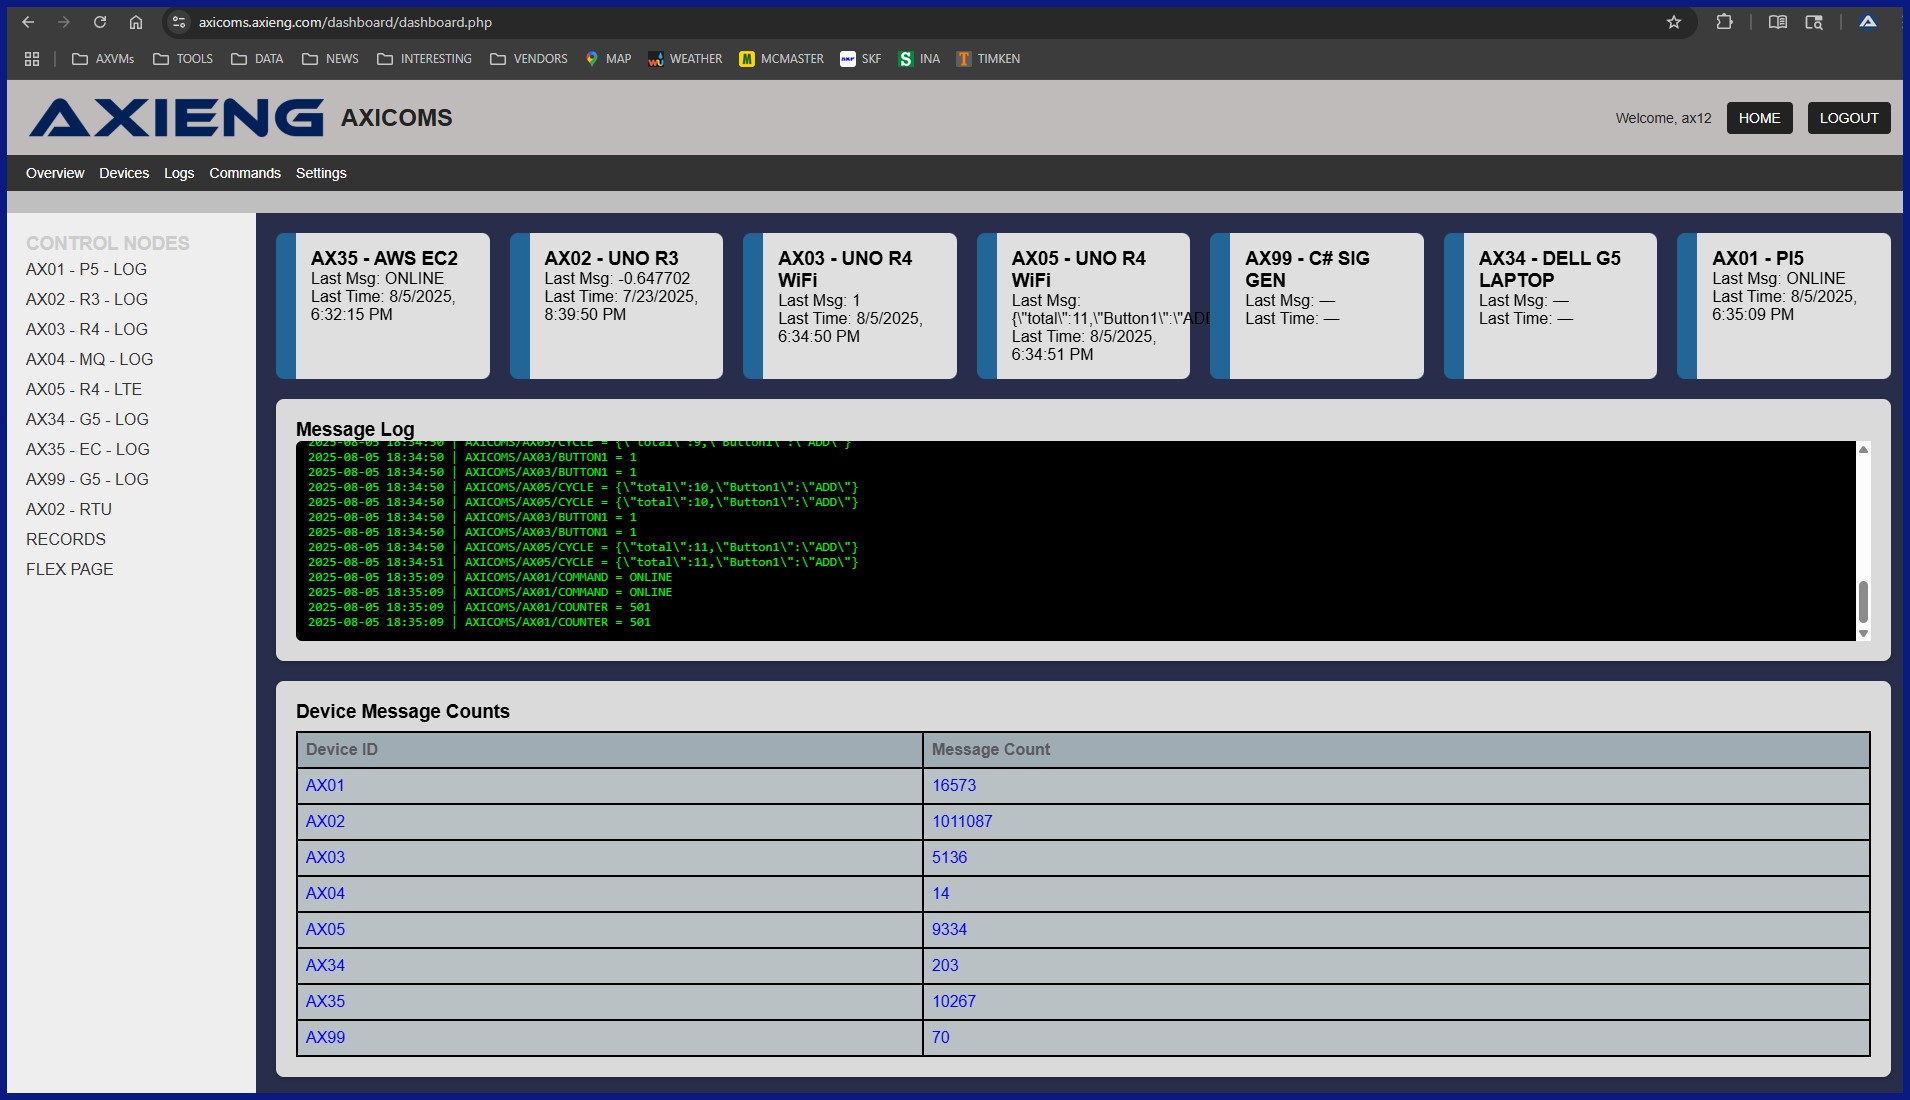Click the LOGOUT button
The image size is (1910, 1100).
(1846, 117)
